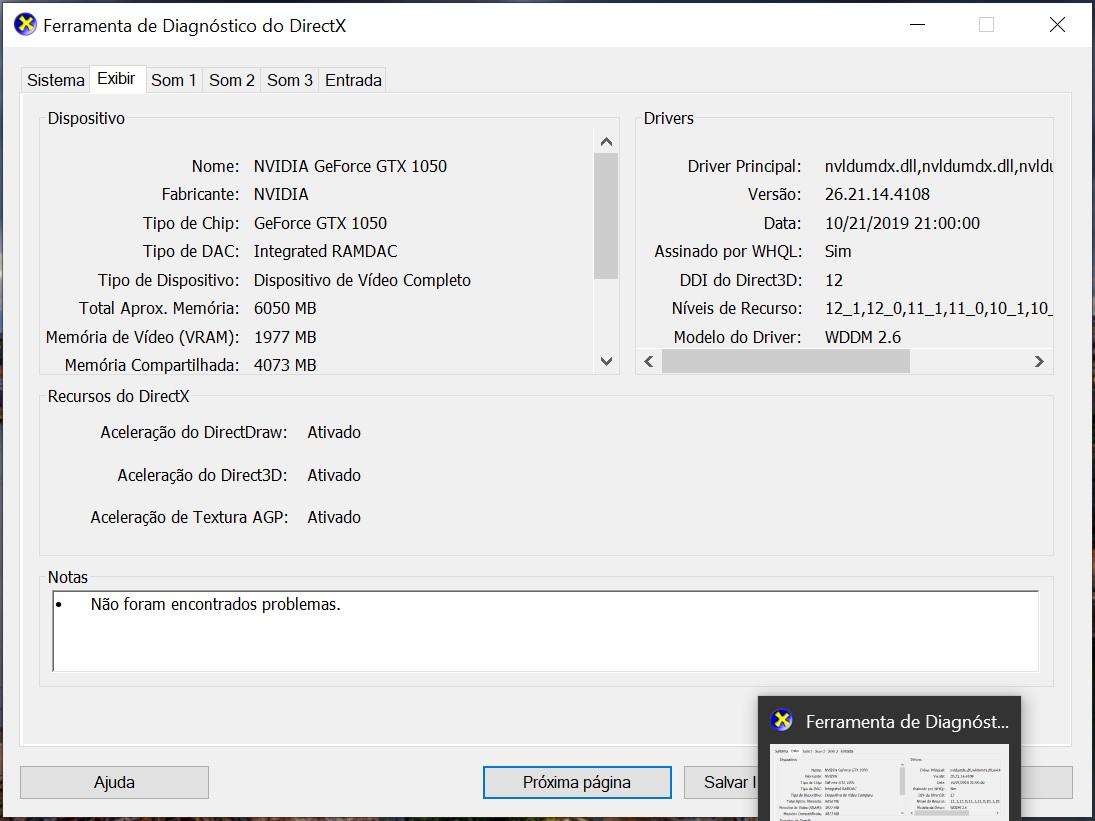
Task: Click the VRAM value '1977 MB'
Action: point(285,337)
